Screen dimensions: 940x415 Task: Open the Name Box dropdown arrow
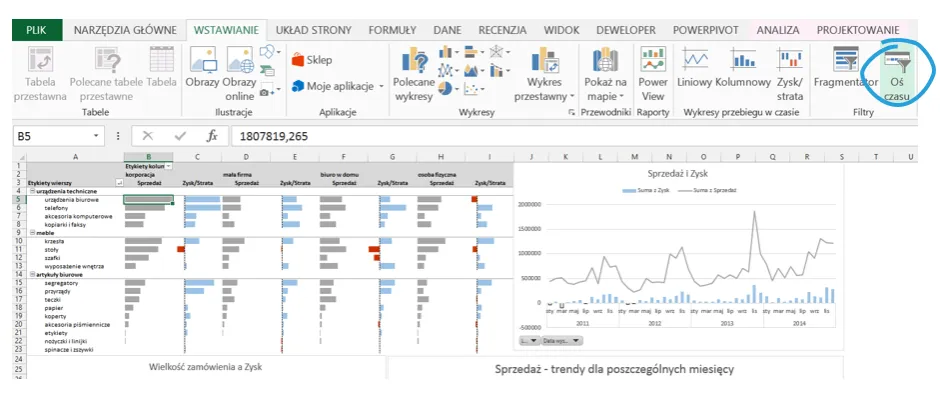(96, 137)
